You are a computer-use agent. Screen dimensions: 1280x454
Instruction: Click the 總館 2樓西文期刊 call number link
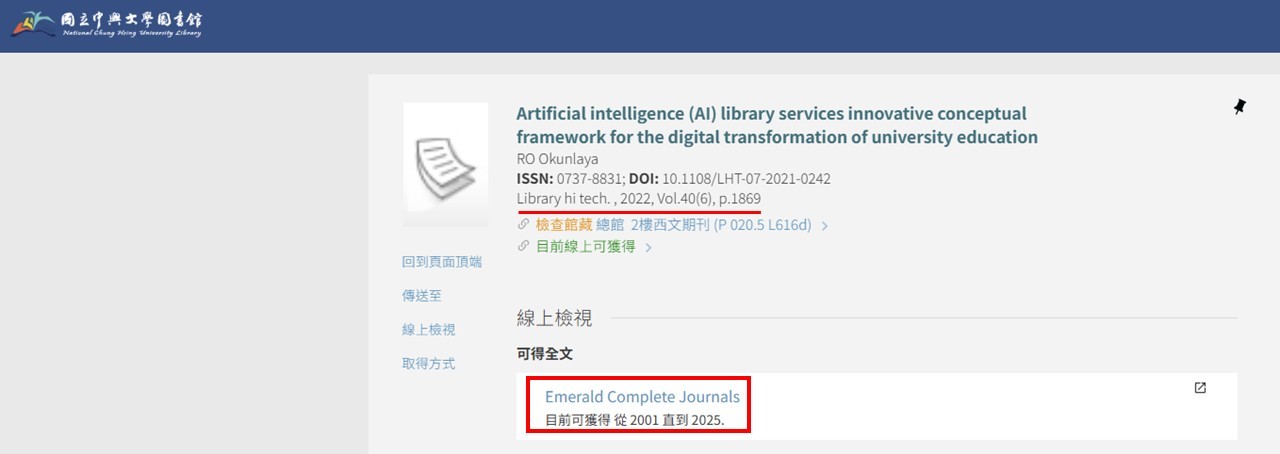point(703,226)
